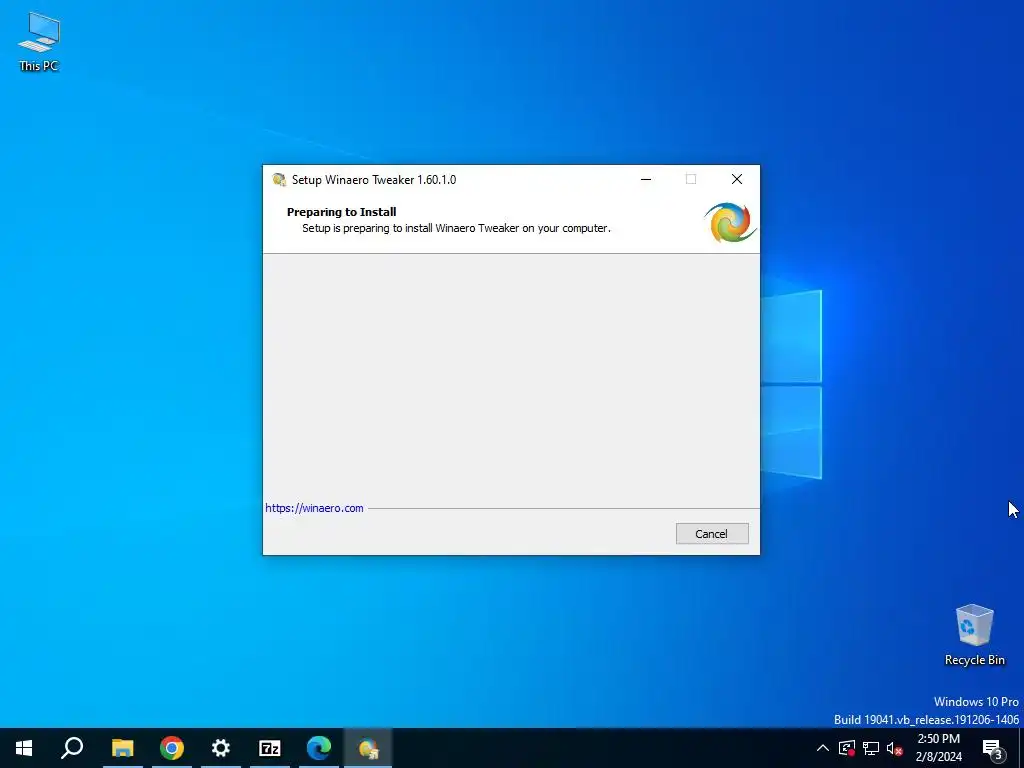Image resolution: width=1024 pixels, height=768 pixels.
Task: Click the 'Setup Winaero Tweaker 1.60.1.0' title
Action: click(x=374, y=180)
